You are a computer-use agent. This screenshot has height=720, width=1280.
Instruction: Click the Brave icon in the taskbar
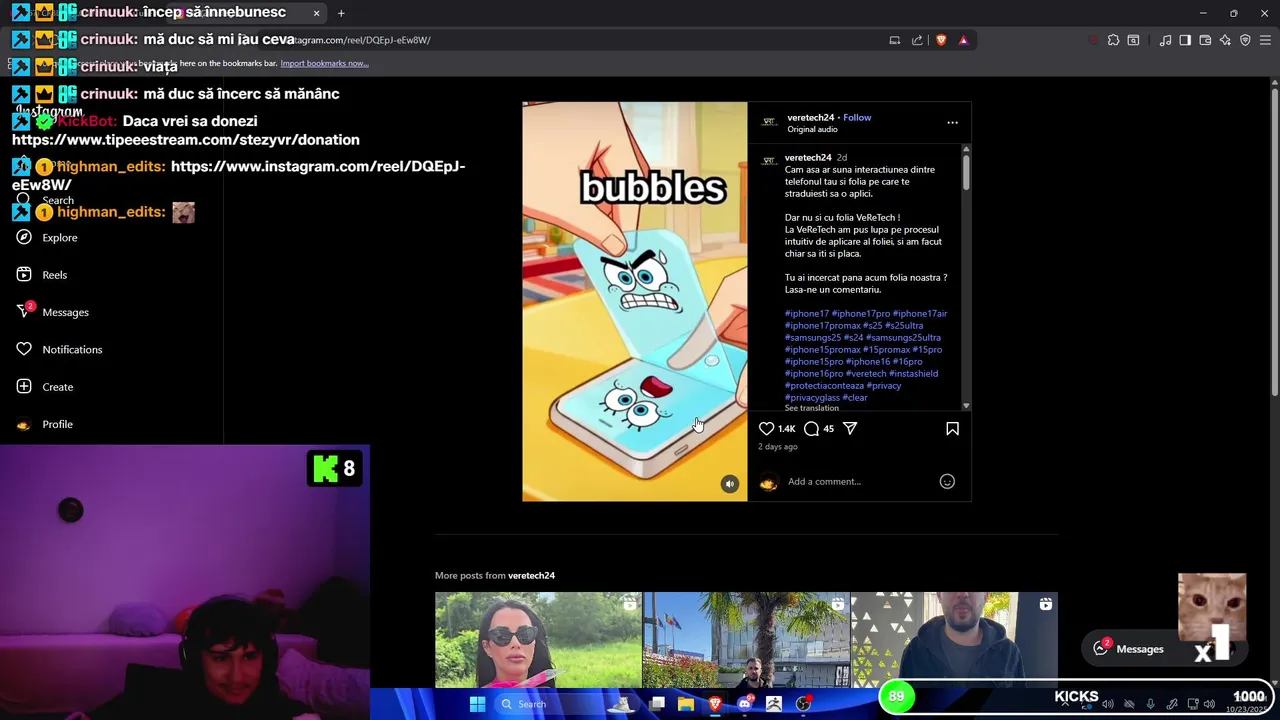(715, 704)
